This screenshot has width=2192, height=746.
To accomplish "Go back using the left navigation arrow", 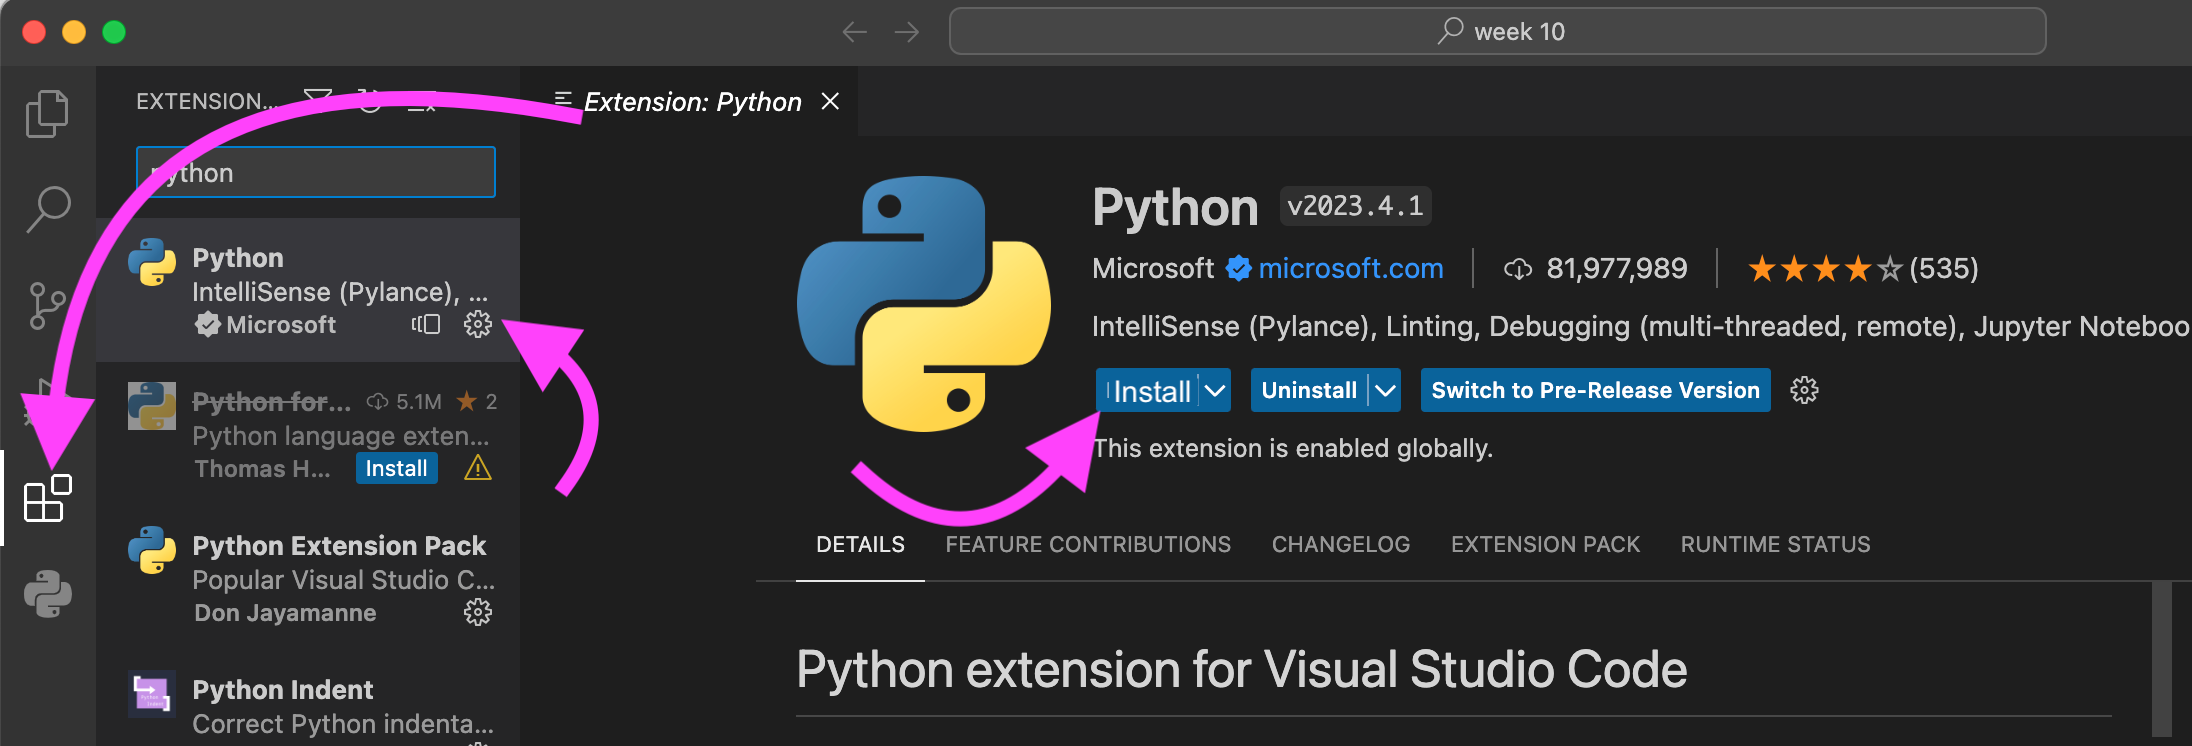I will coord(854,32).
